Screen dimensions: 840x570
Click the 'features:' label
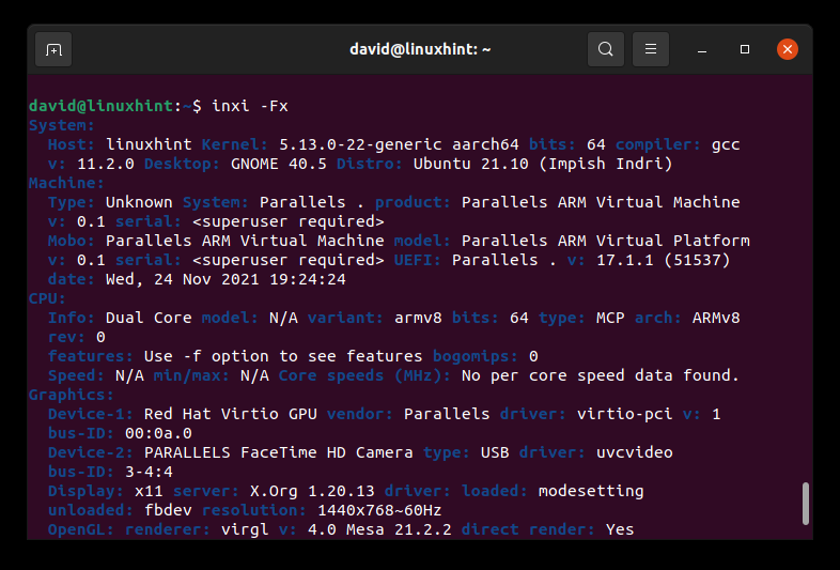point(91,356)
